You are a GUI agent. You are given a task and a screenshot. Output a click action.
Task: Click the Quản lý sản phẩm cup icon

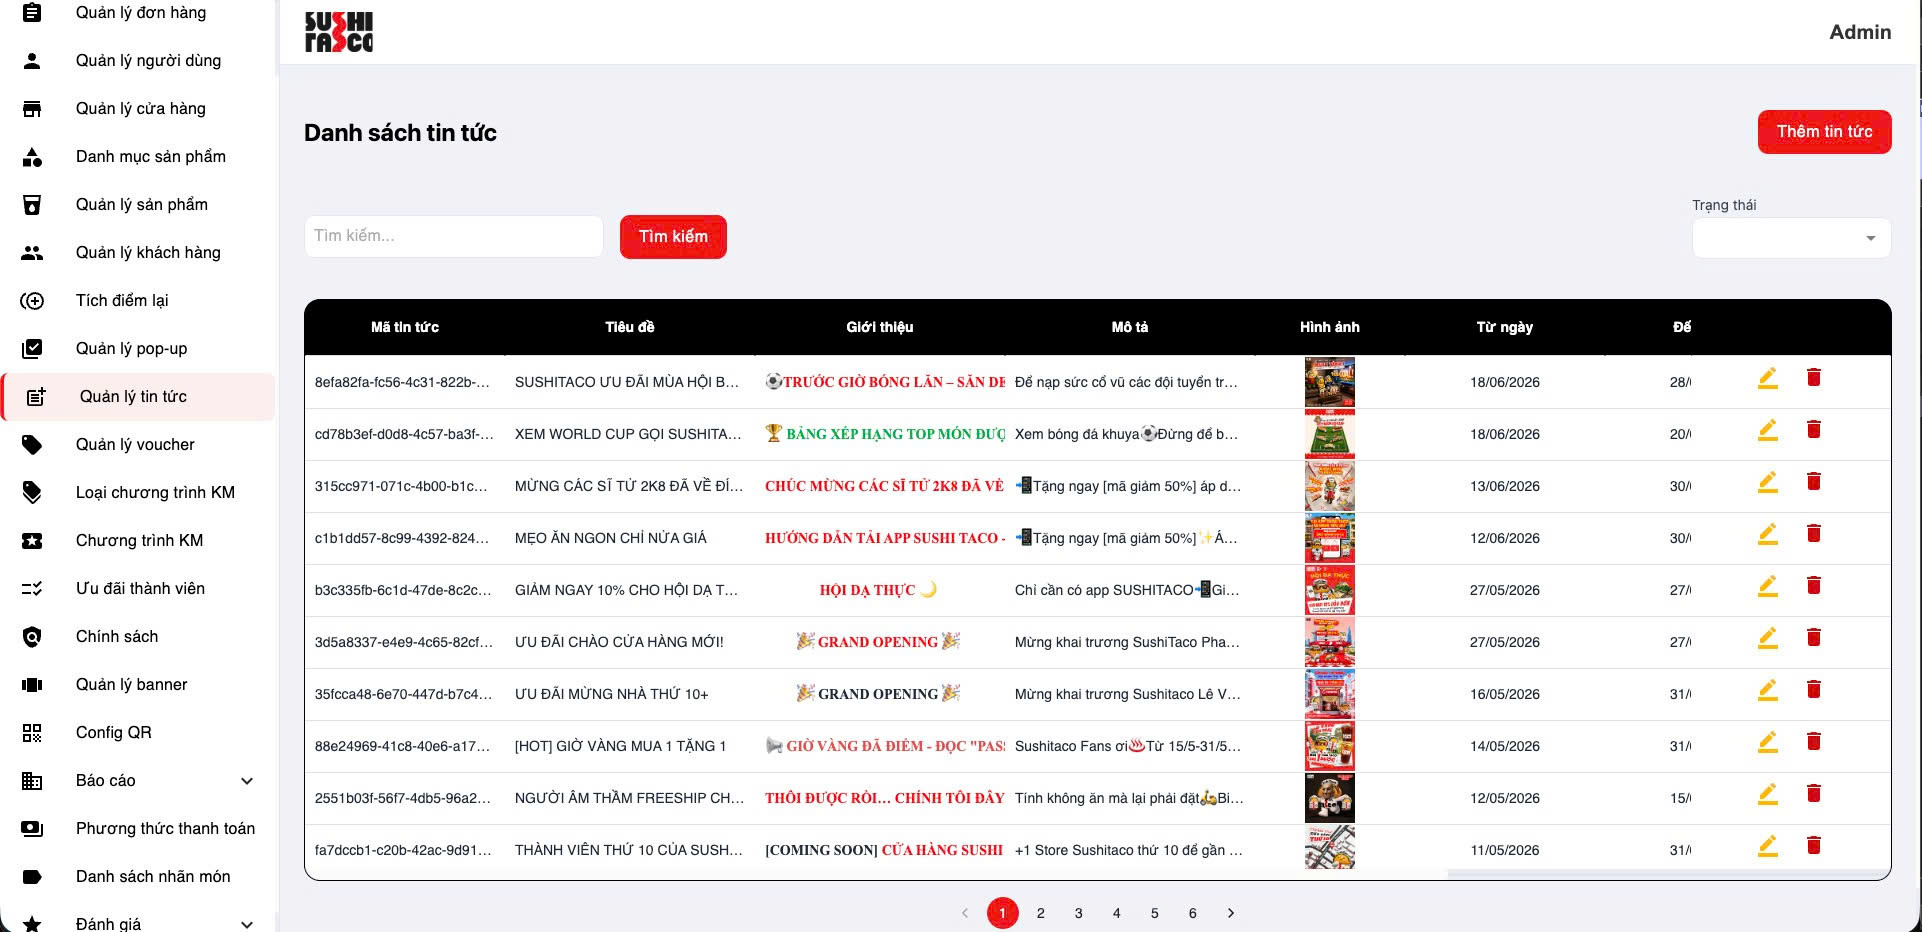click(32, 204)
